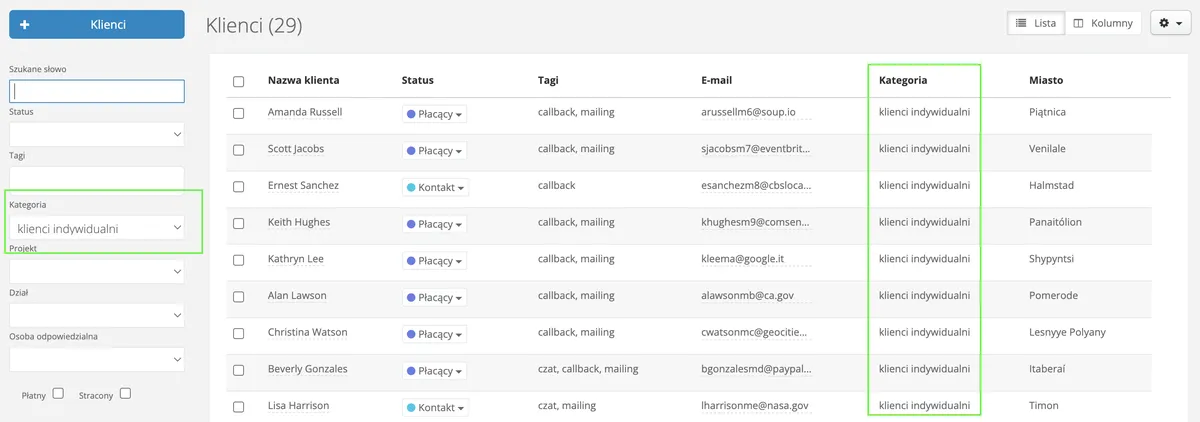Select the Scott Jacobs row checkbox
The image size is (1200, 422).
pyautogui.click(x=238, y=150)
